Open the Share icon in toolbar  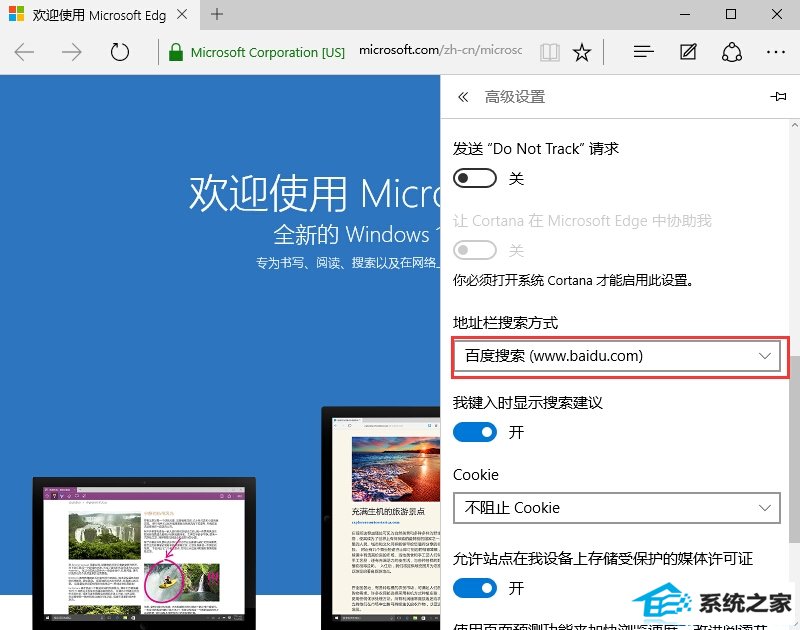tap(732, 52)
